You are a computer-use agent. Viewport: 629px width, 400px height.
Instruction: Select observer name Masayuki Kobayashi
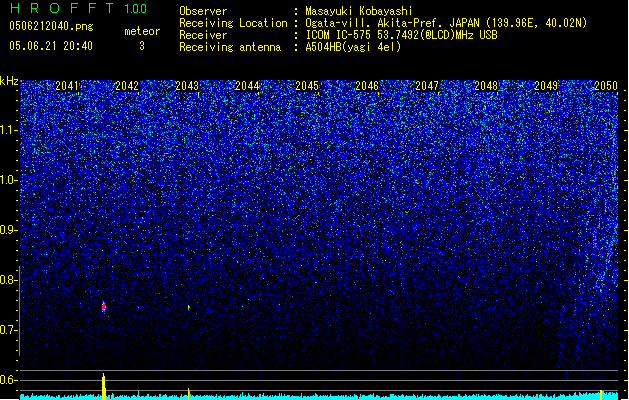coord(359,11)
